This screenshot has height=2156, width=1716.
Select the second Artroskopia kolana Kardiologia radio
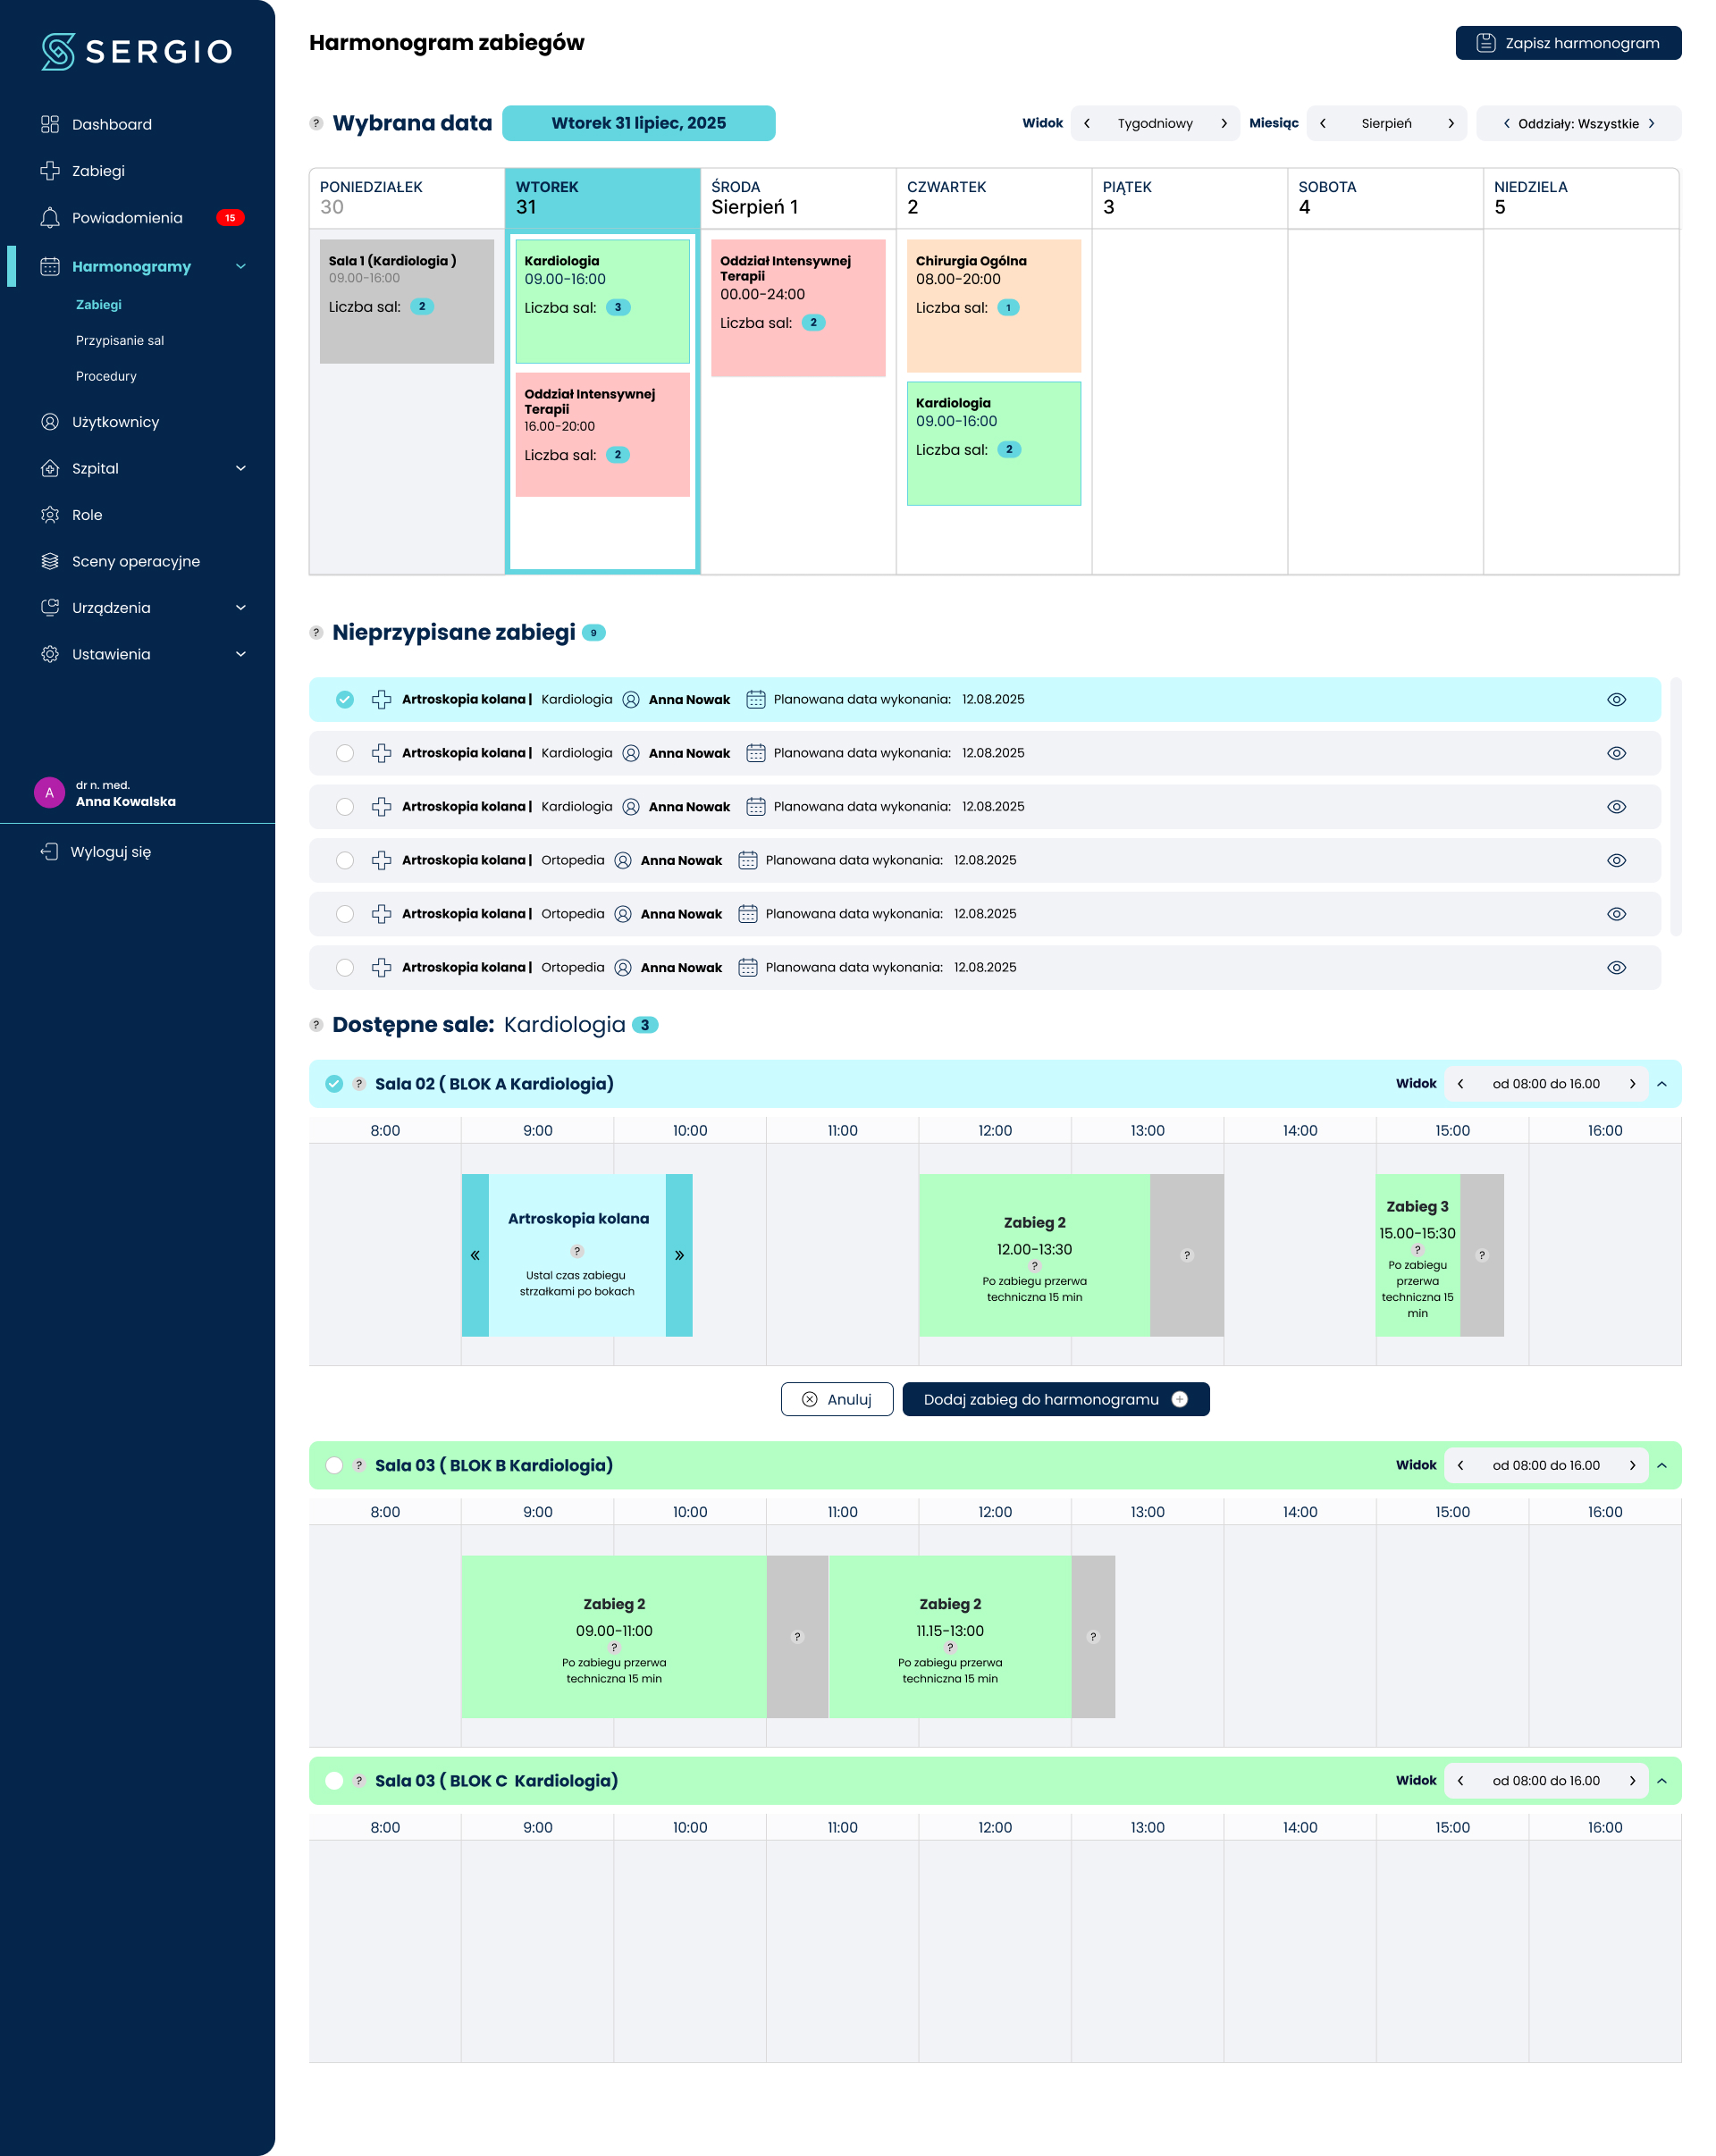(x=345, y=753)
